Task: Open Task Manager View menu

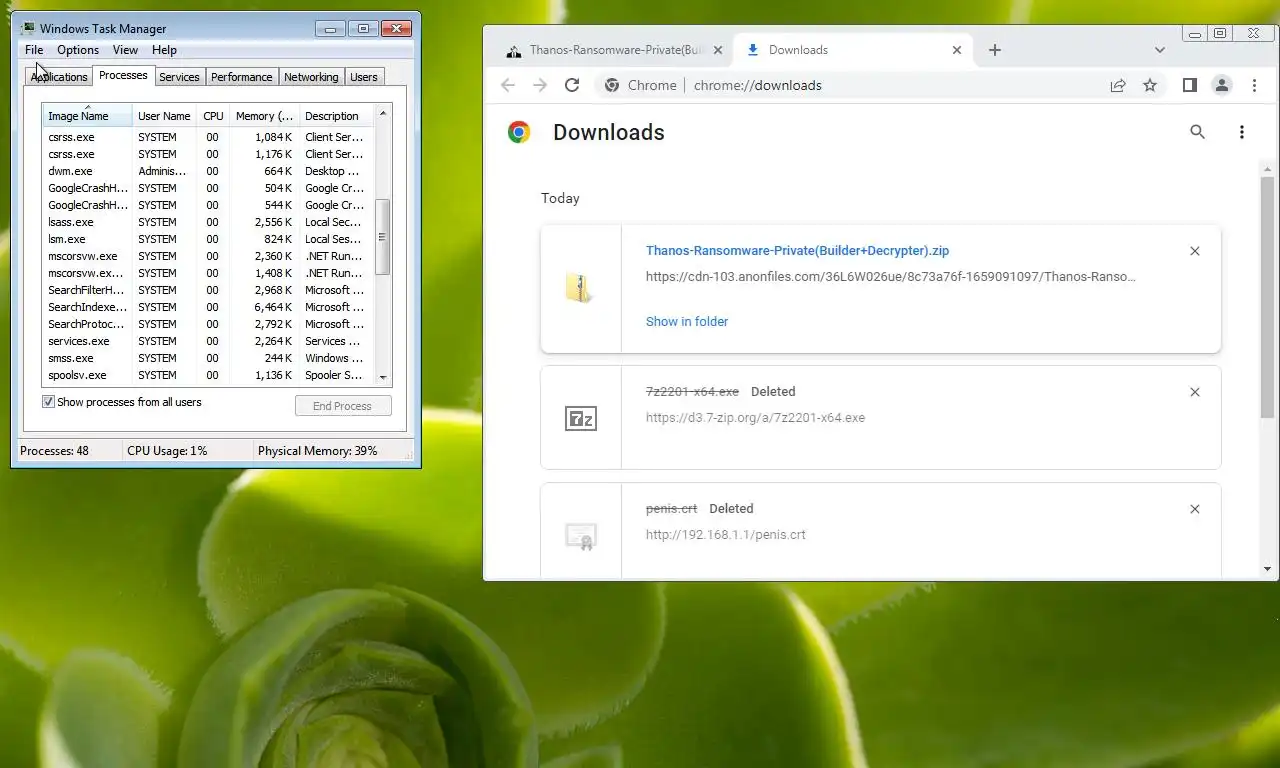Action: [125, 50]
